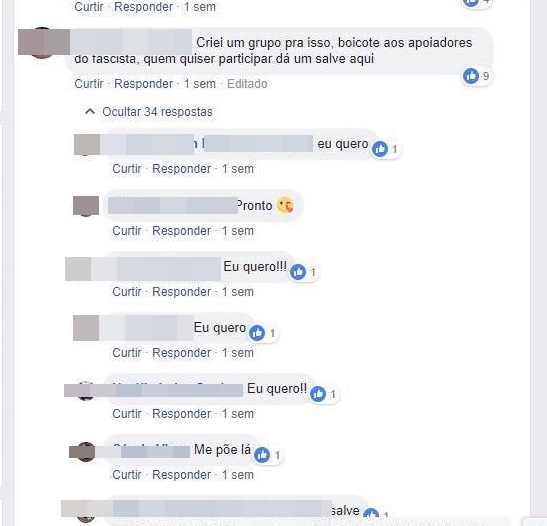547x526 pixels.
Task: Click like icon beside first 'eu quero' reply
Action: coord(380,149)
